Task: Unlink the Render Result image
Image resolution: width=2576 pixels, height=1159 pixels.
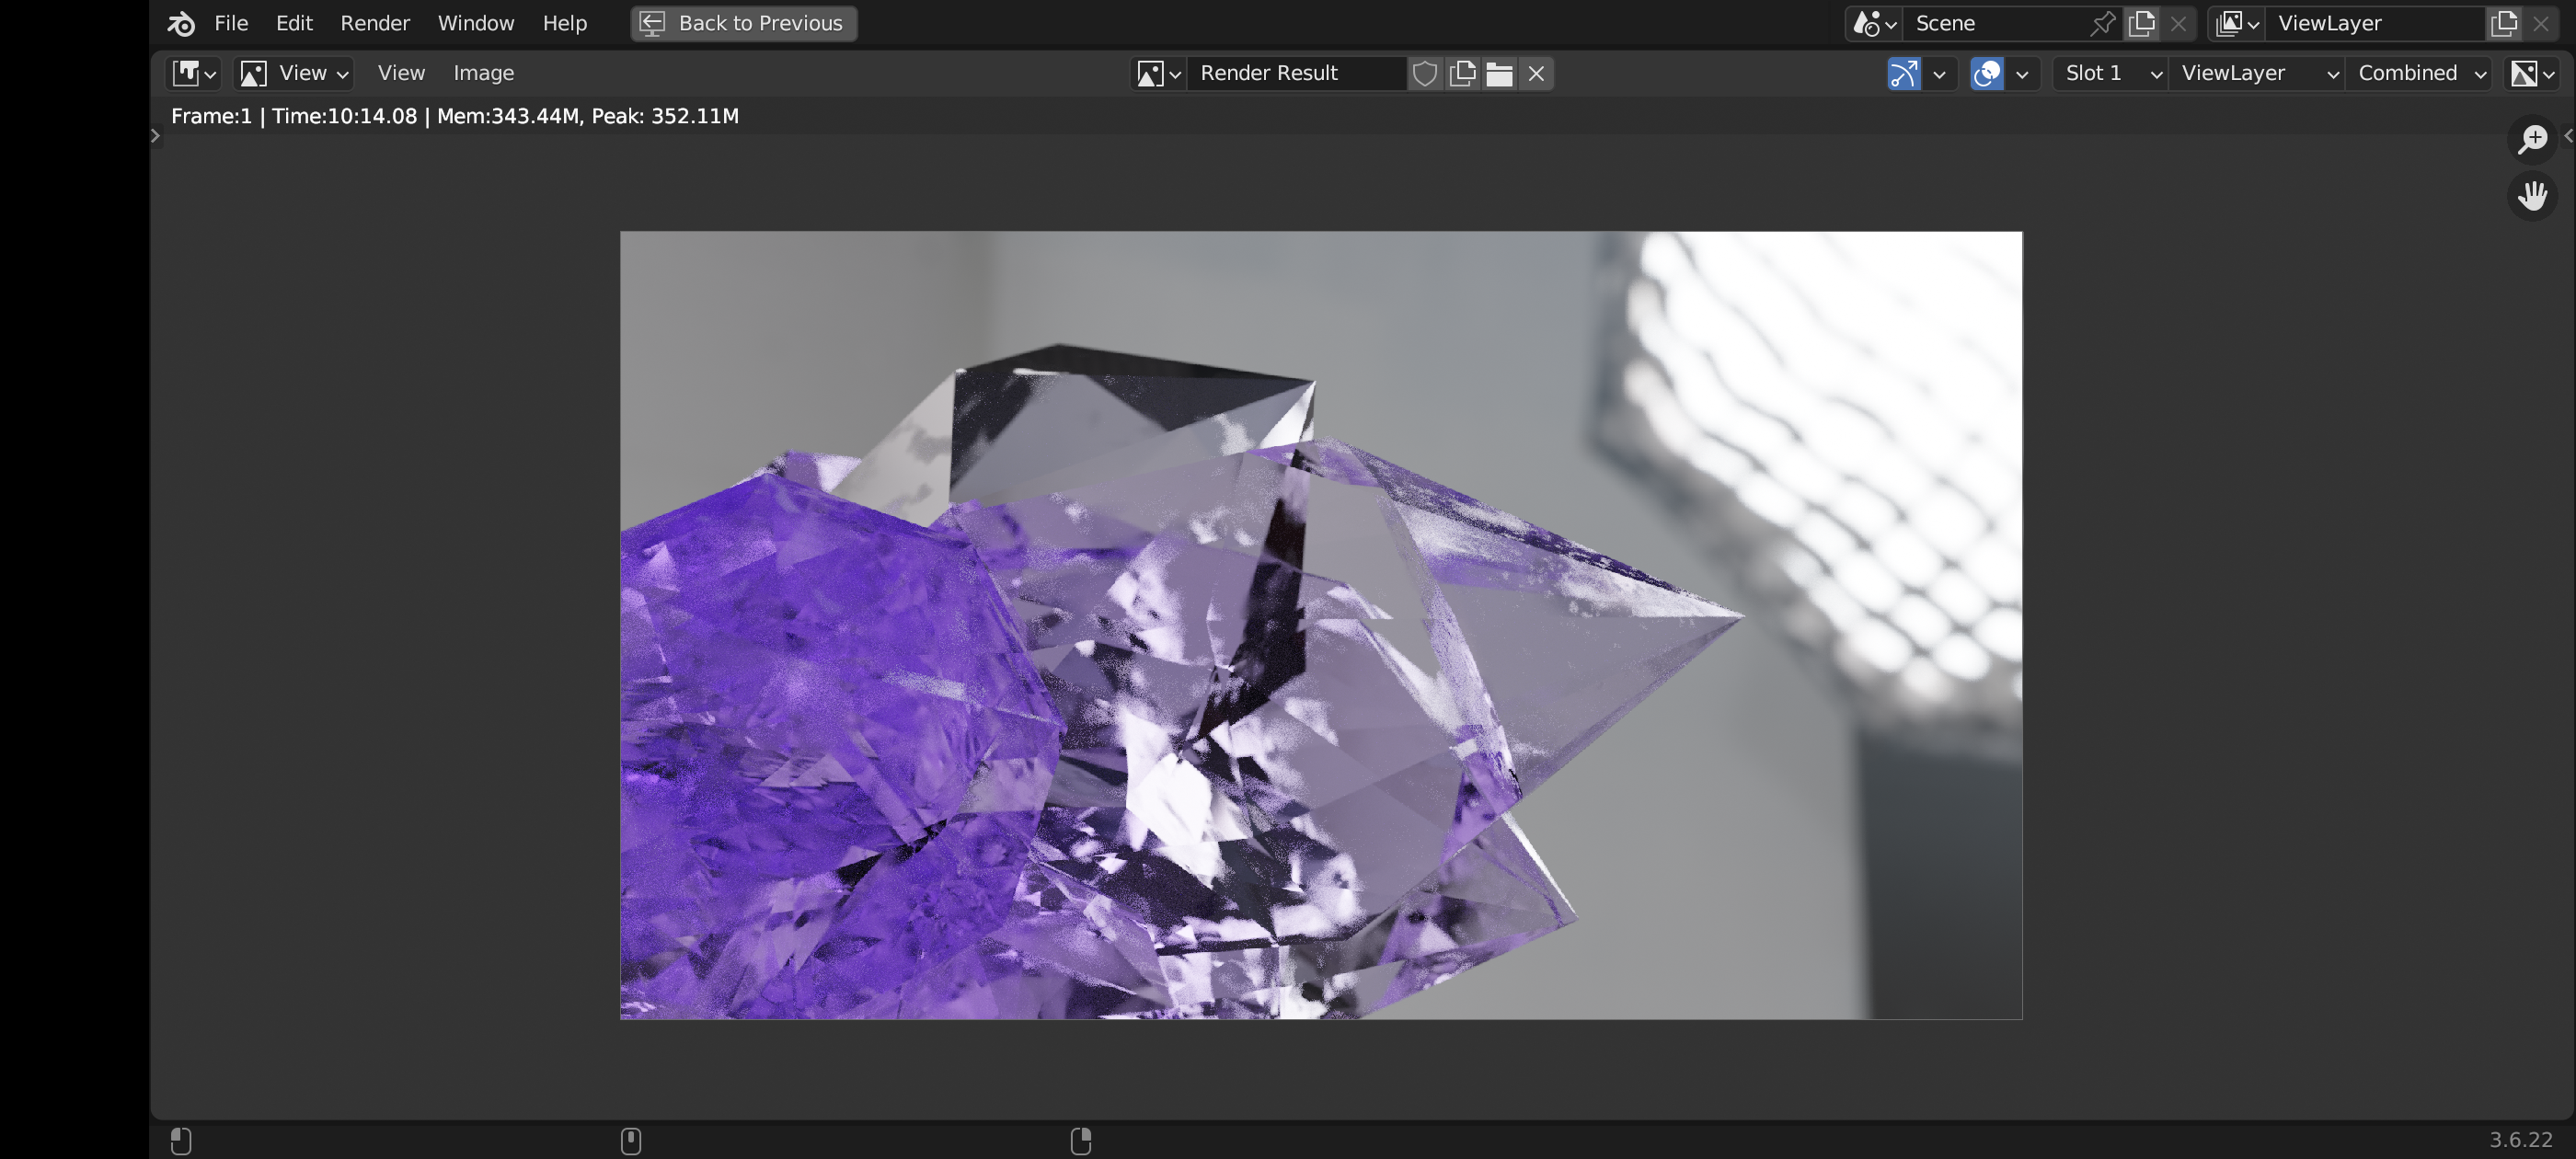Action: pyautogui.click(x=1536, y=73)
